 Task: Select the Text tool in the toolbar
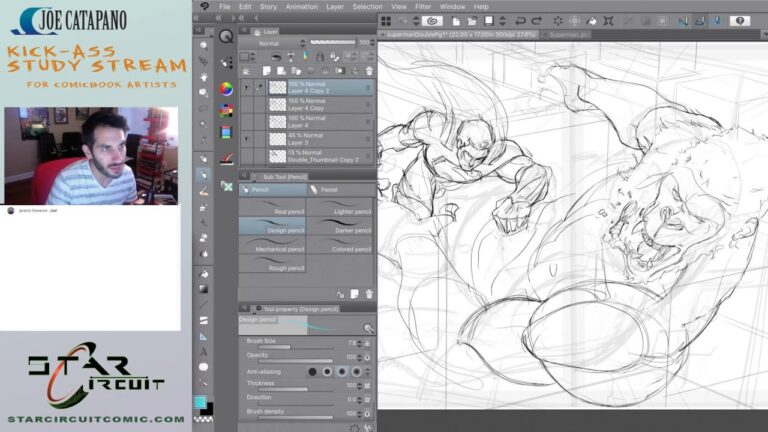click(204, 351)
